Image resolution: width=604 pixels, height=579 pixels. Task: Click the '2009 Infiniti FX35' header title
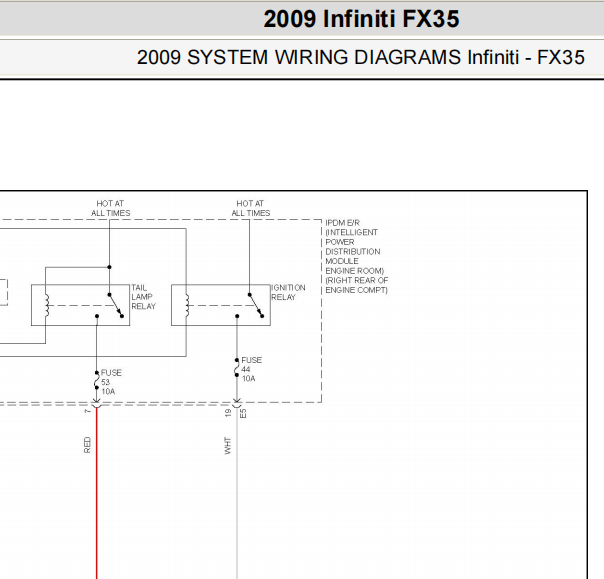[361, 19]
